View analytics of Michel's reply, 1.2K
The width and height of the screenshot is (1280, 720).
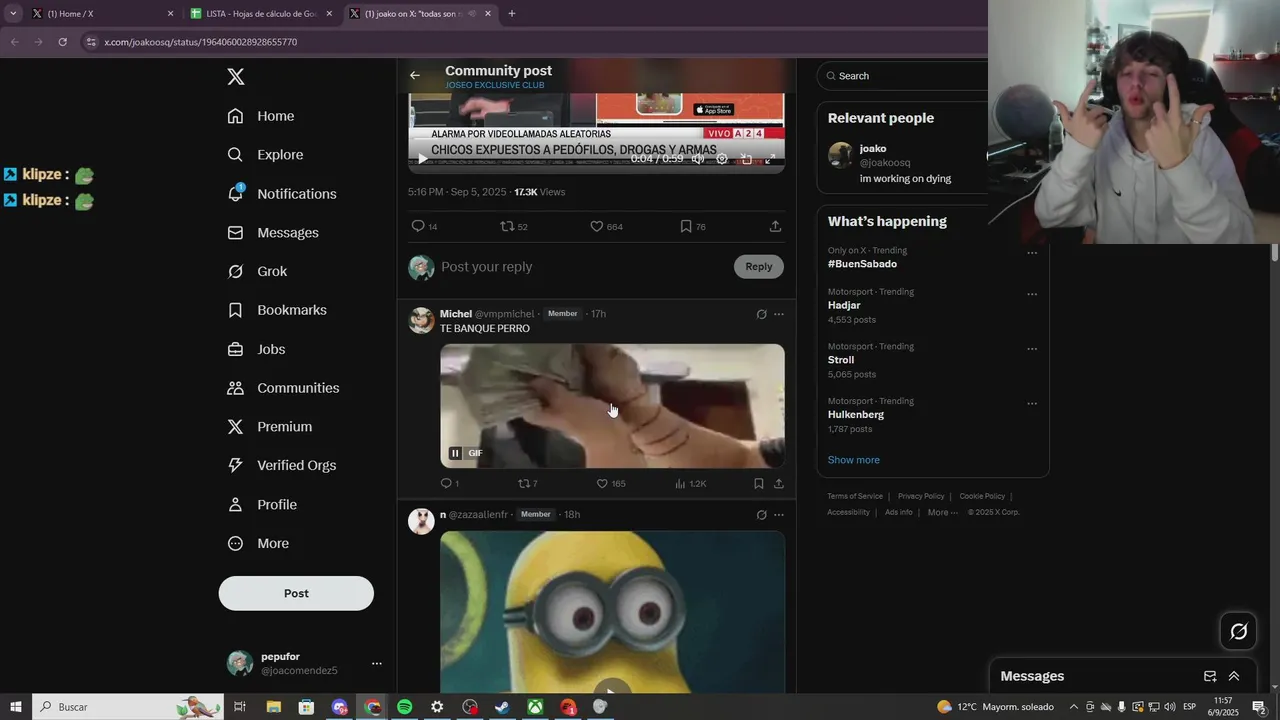[691, 483]
